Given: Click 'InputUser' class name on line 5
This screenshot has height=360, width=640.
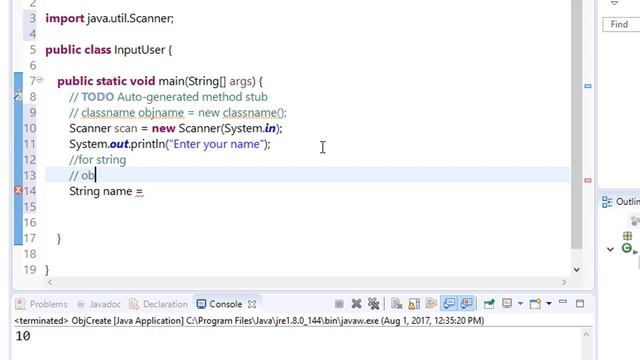Looking at the screenshot, I should pyautogui.click(x=139, y=50).
